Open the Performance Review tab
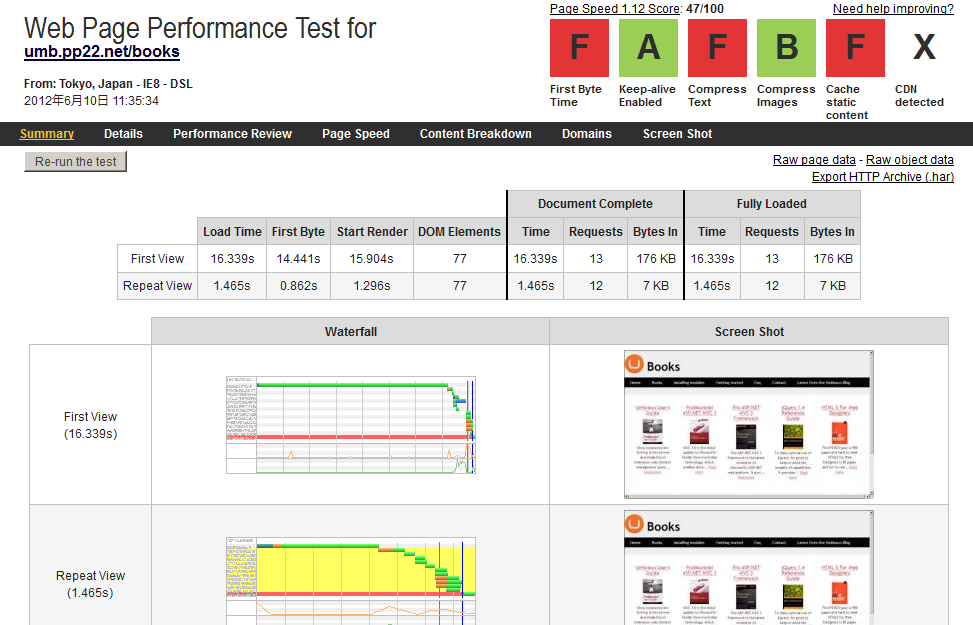This screenshot has width=973, height=625. (x=232, y=133)
